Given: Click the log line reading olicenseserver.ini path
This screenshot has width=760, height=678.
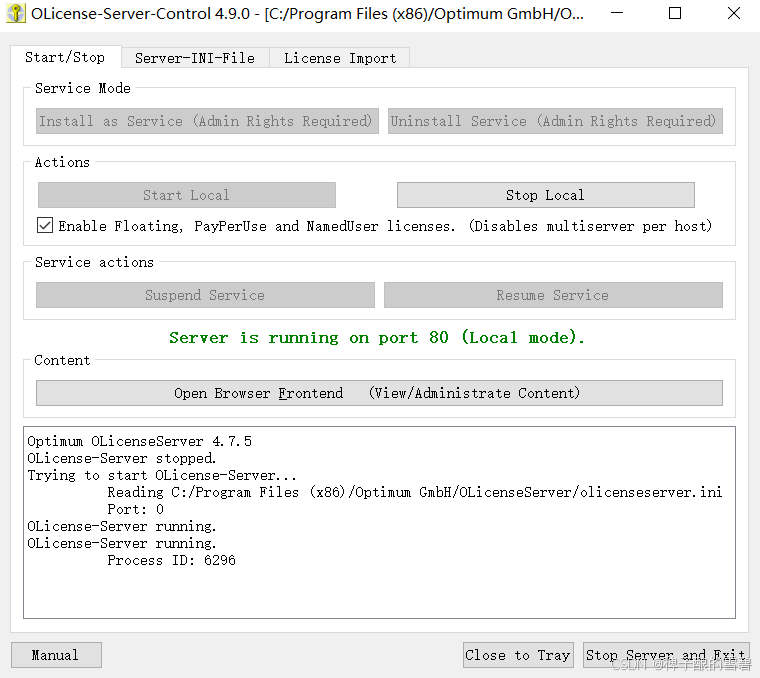Looking at the screenshot, I should pos(414,492).
